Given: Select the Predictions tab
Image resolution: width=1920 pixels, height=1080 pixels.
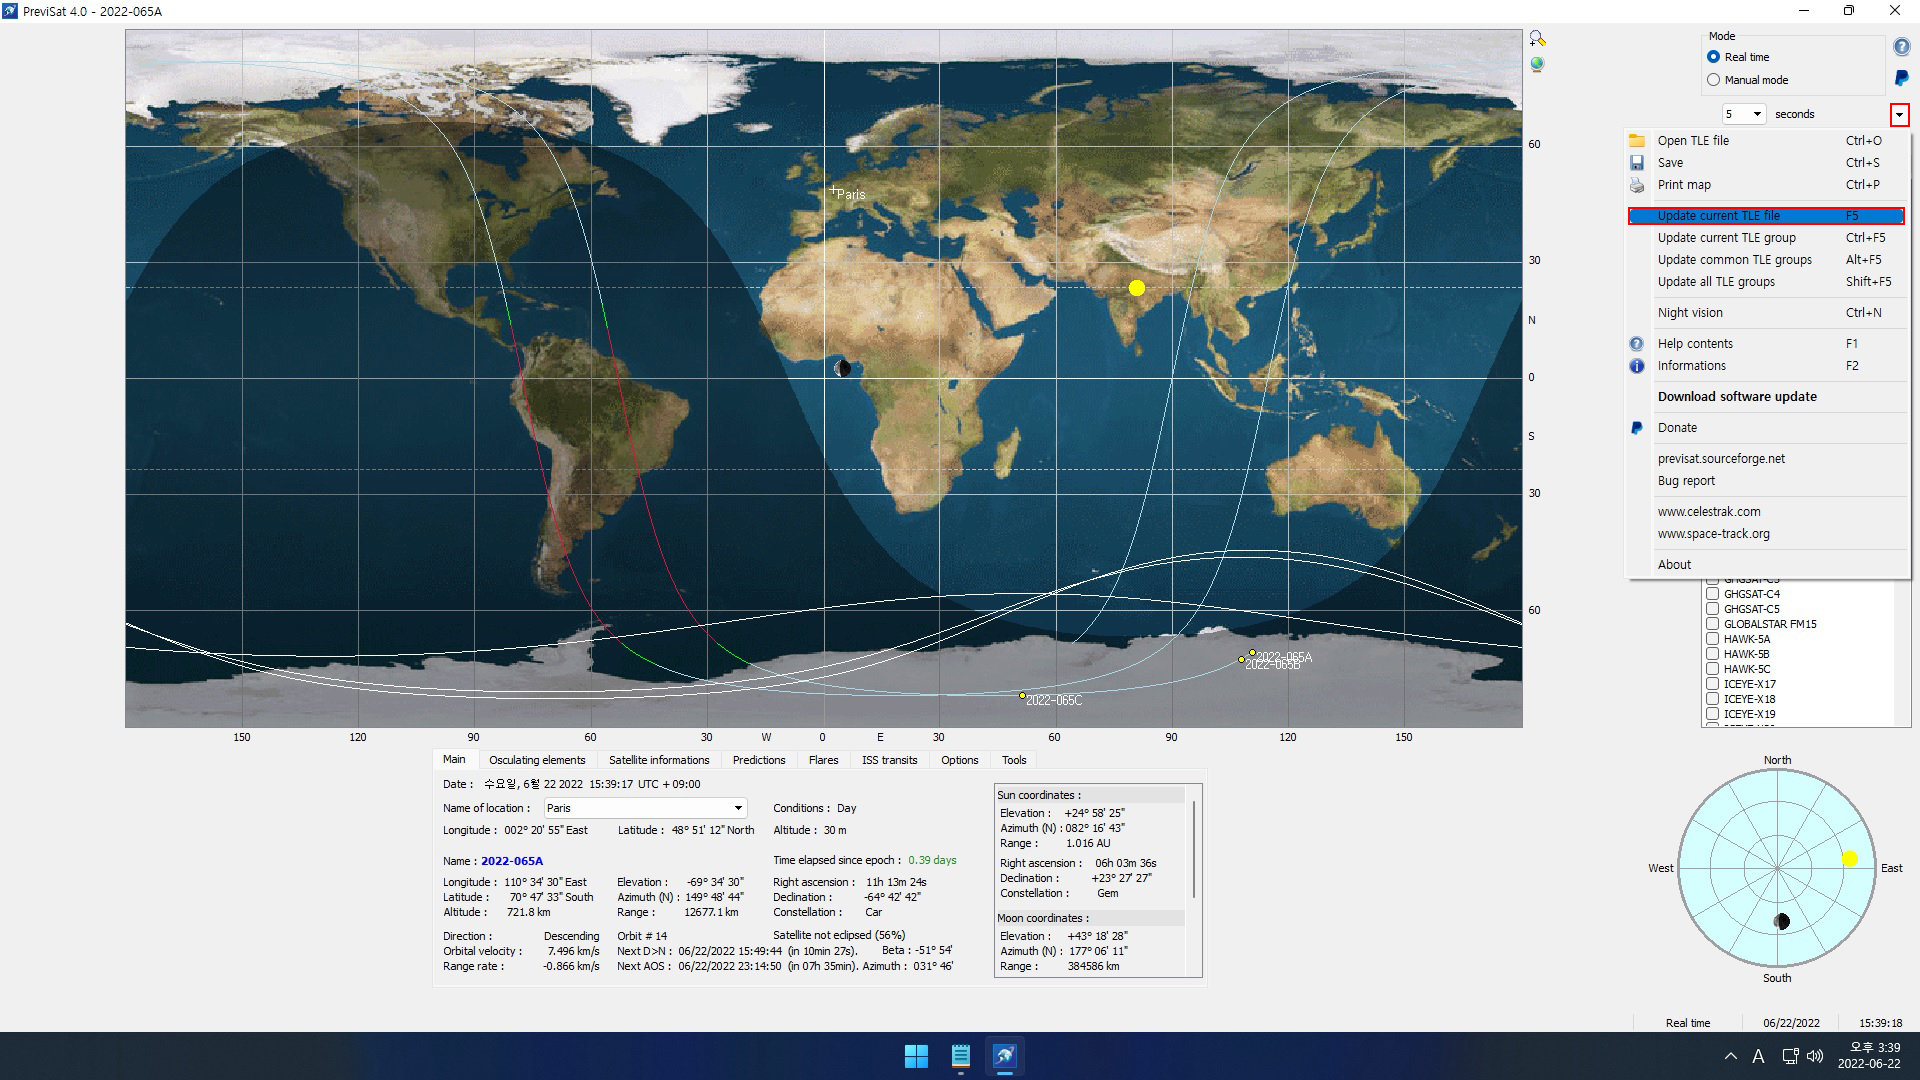Looking at the screenshot, I should click(x=758, y=760).
